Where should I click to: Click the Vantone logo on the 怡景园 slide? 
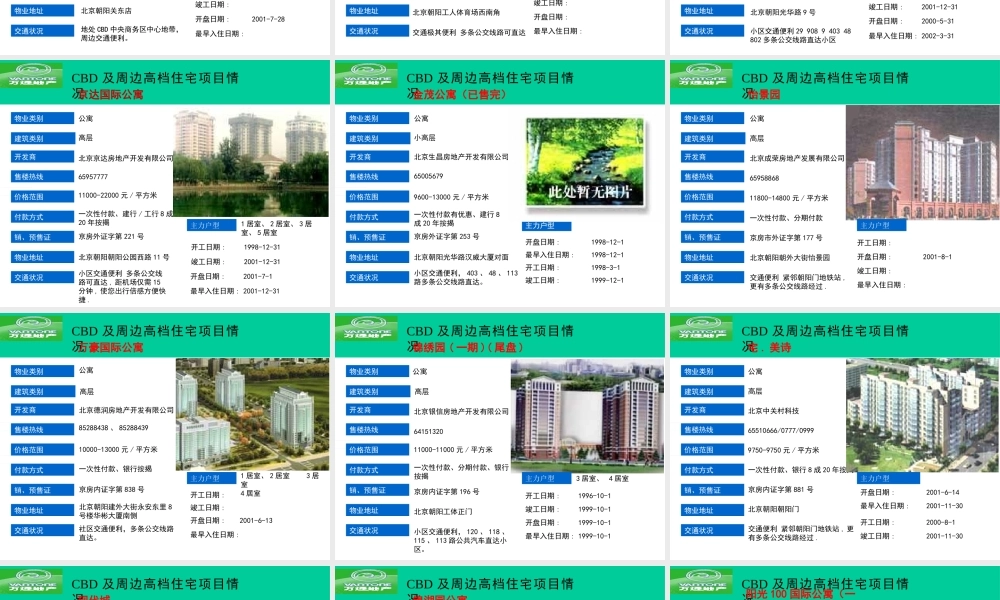click(x=702, y=78)
